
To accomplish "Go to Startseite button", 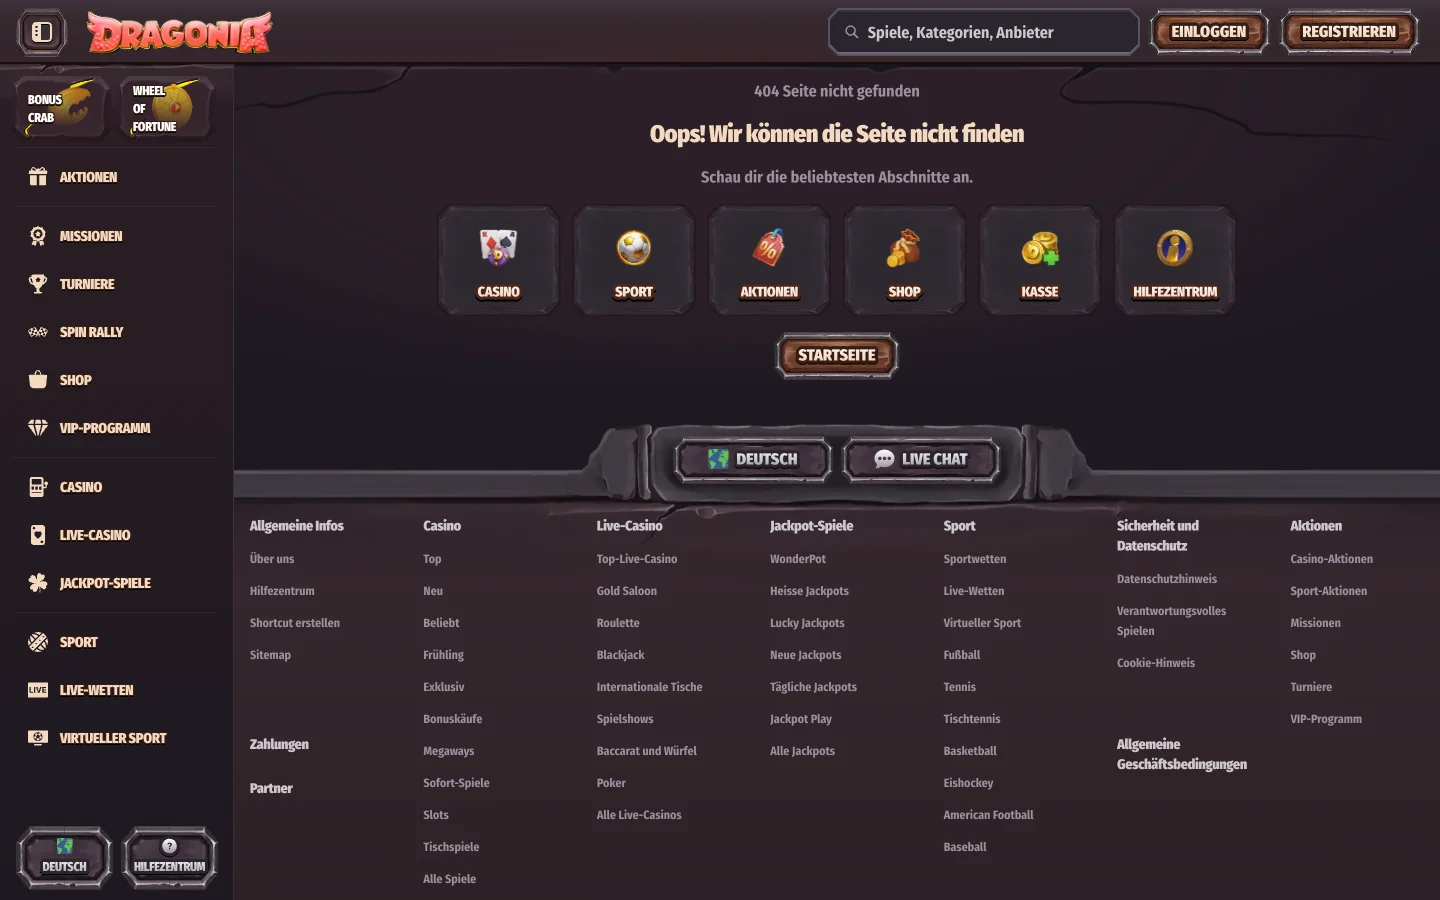I will point(837,355).
